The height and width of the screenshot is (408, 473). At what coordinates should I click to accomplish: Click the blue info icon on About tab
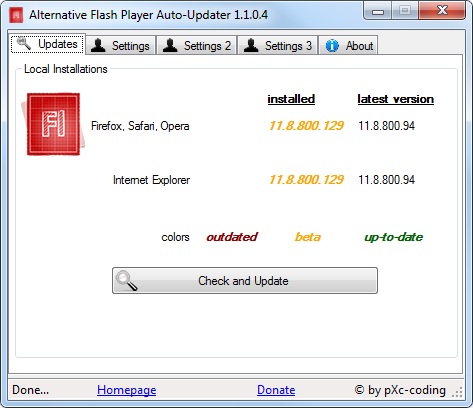click(332, 46)
